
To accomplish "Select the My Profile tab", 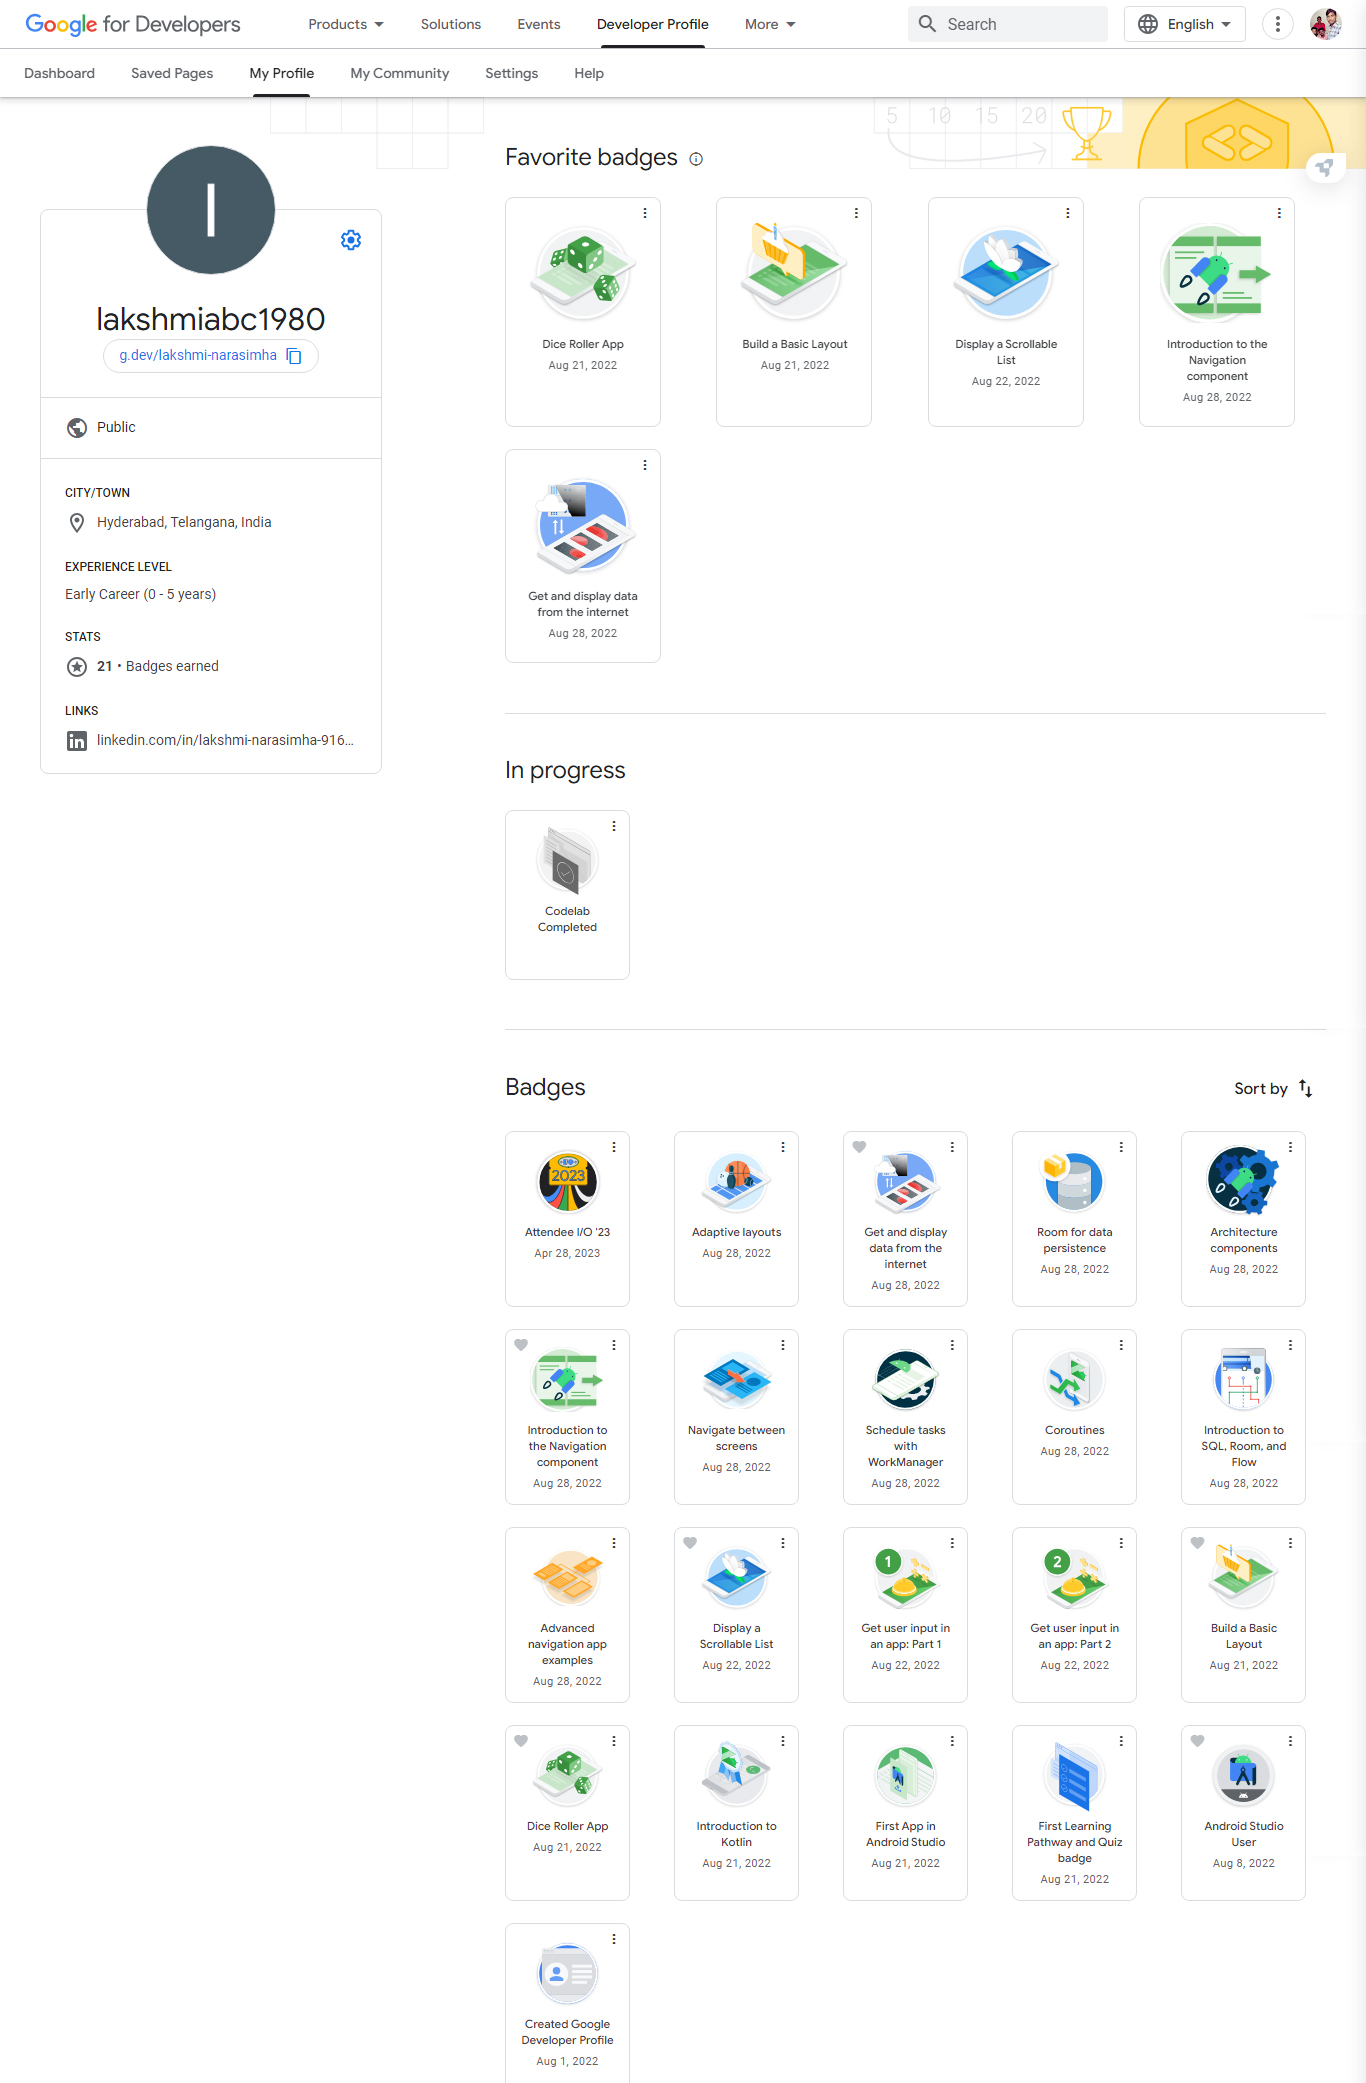I will coord(282,73).
